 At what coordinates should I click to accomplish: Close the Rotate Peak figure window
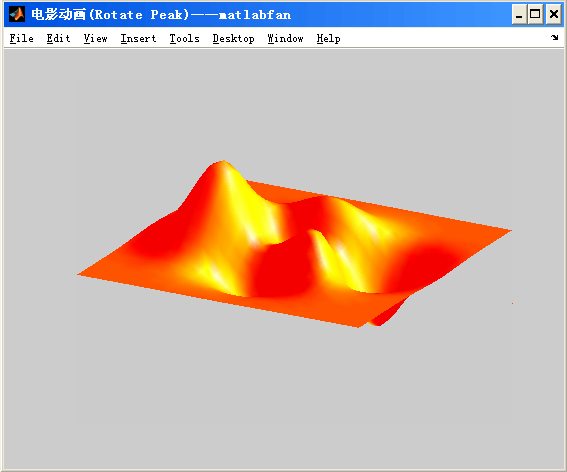pos(554,14)
